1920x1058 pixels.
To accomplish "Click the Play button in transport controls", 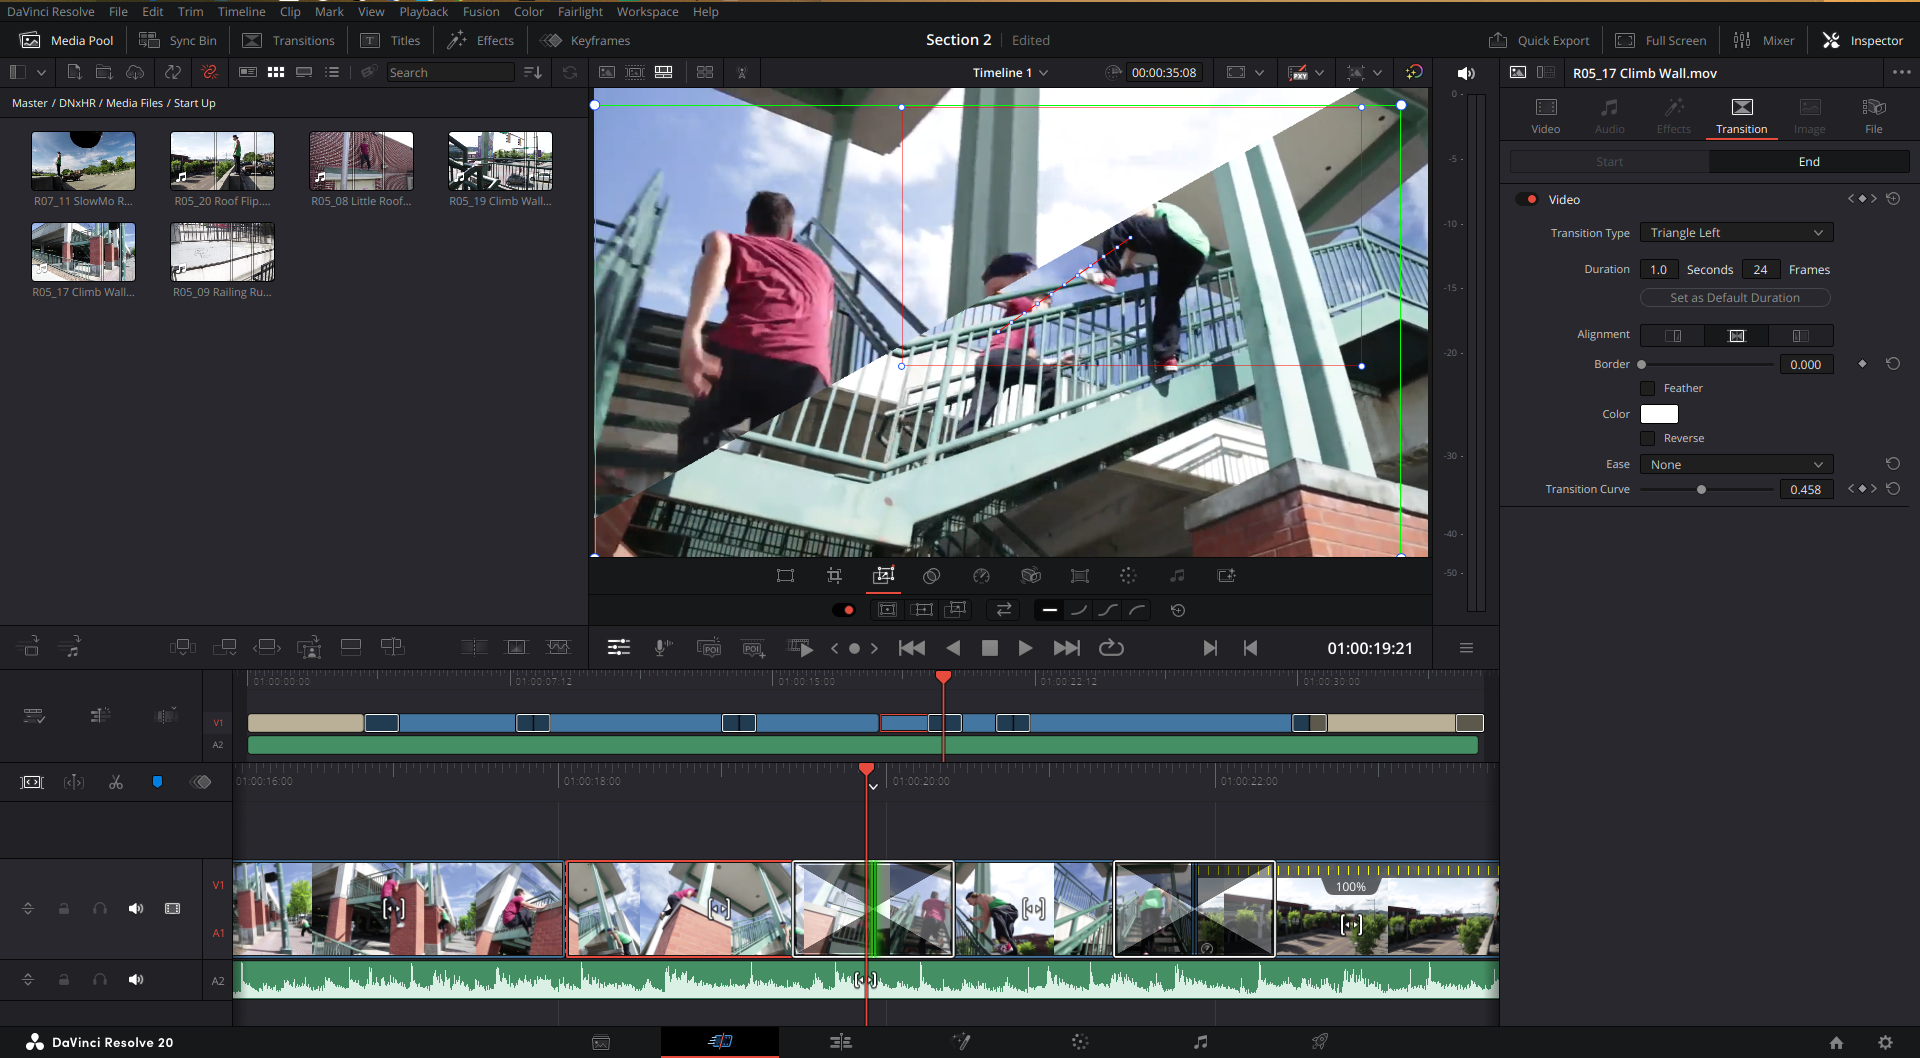I will pyautogui.click(x=1025, y=648).
